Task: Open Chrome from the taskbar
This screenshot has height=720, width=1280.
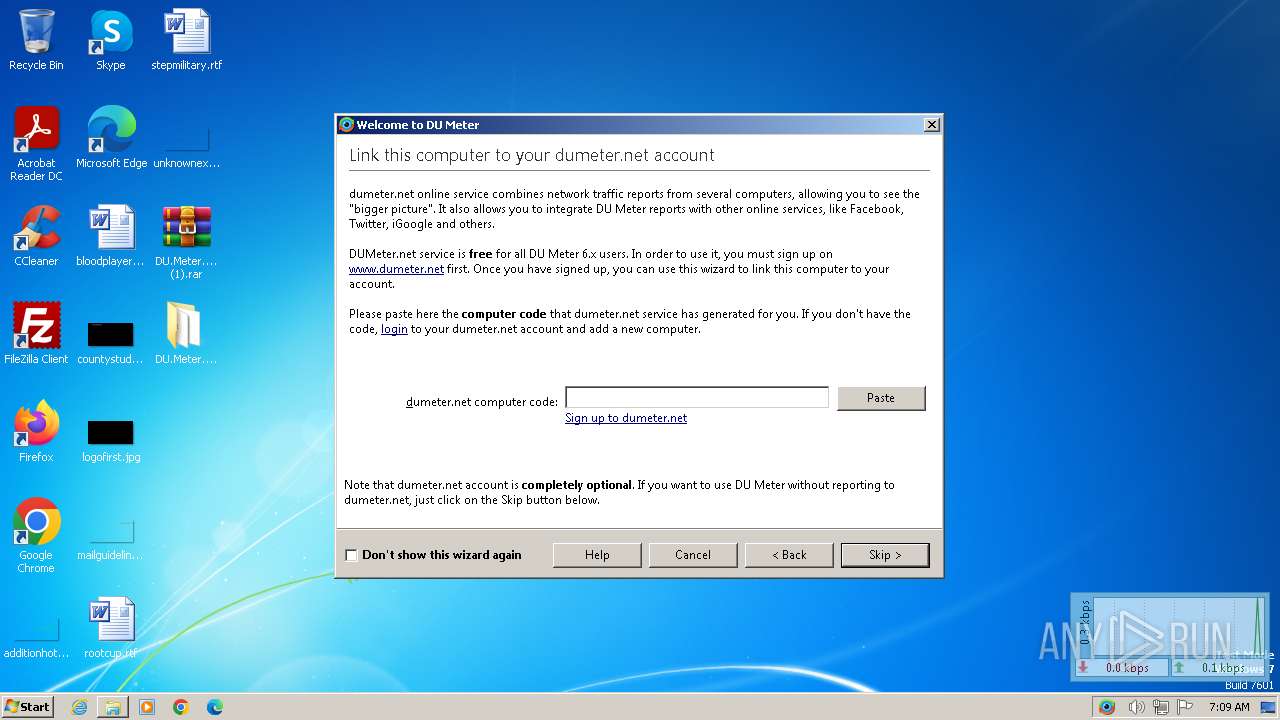Action: tap(181, 707)
